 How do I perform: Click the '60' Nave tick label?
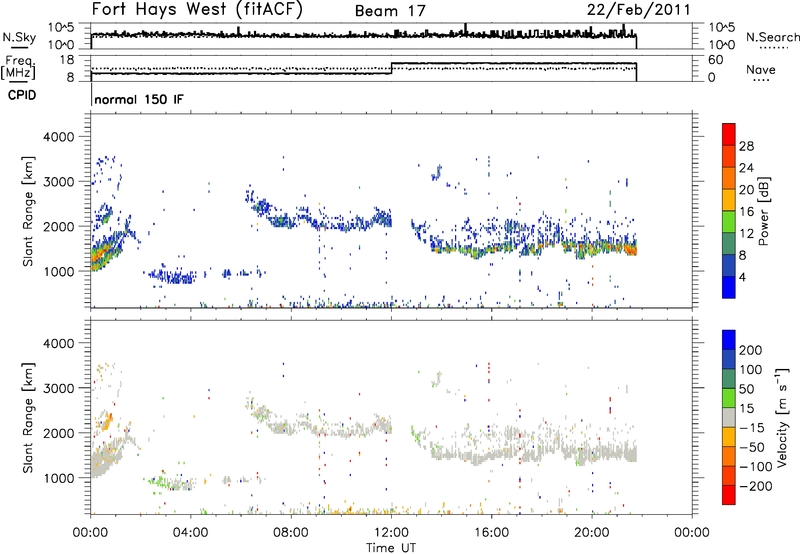(716, 60)
